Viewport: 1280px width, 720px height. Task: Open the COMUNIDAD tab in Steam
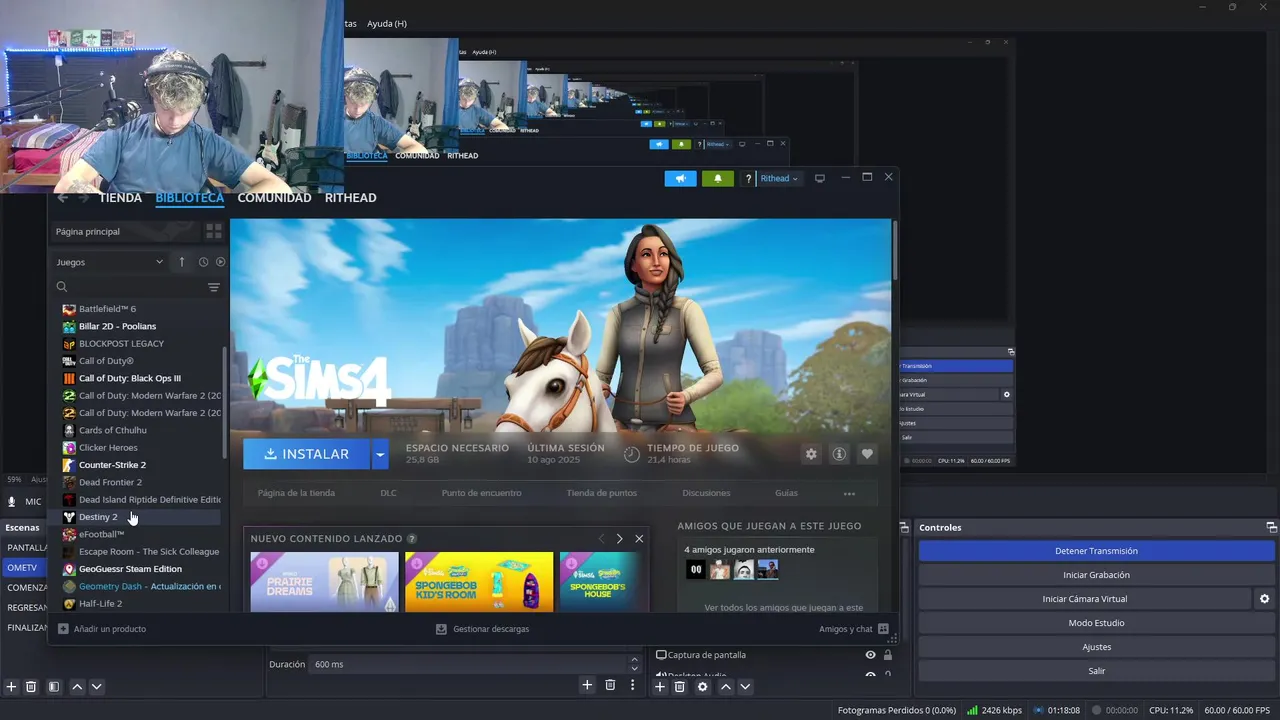[274, 198]
